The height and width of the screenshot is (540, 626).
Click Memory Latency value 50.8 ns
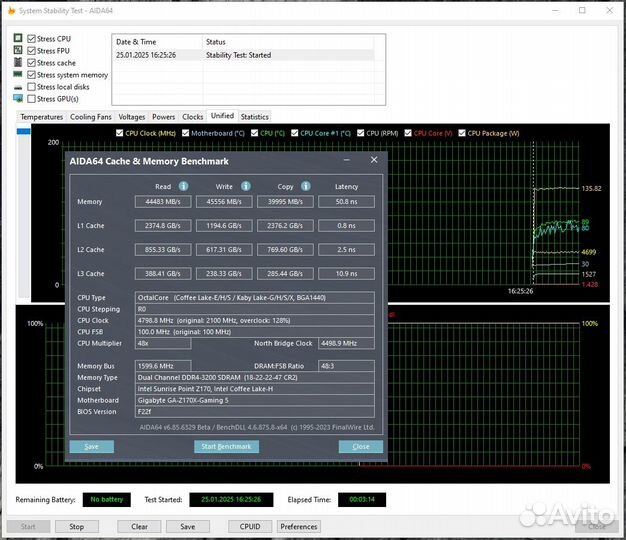click(x=346, y=202)
